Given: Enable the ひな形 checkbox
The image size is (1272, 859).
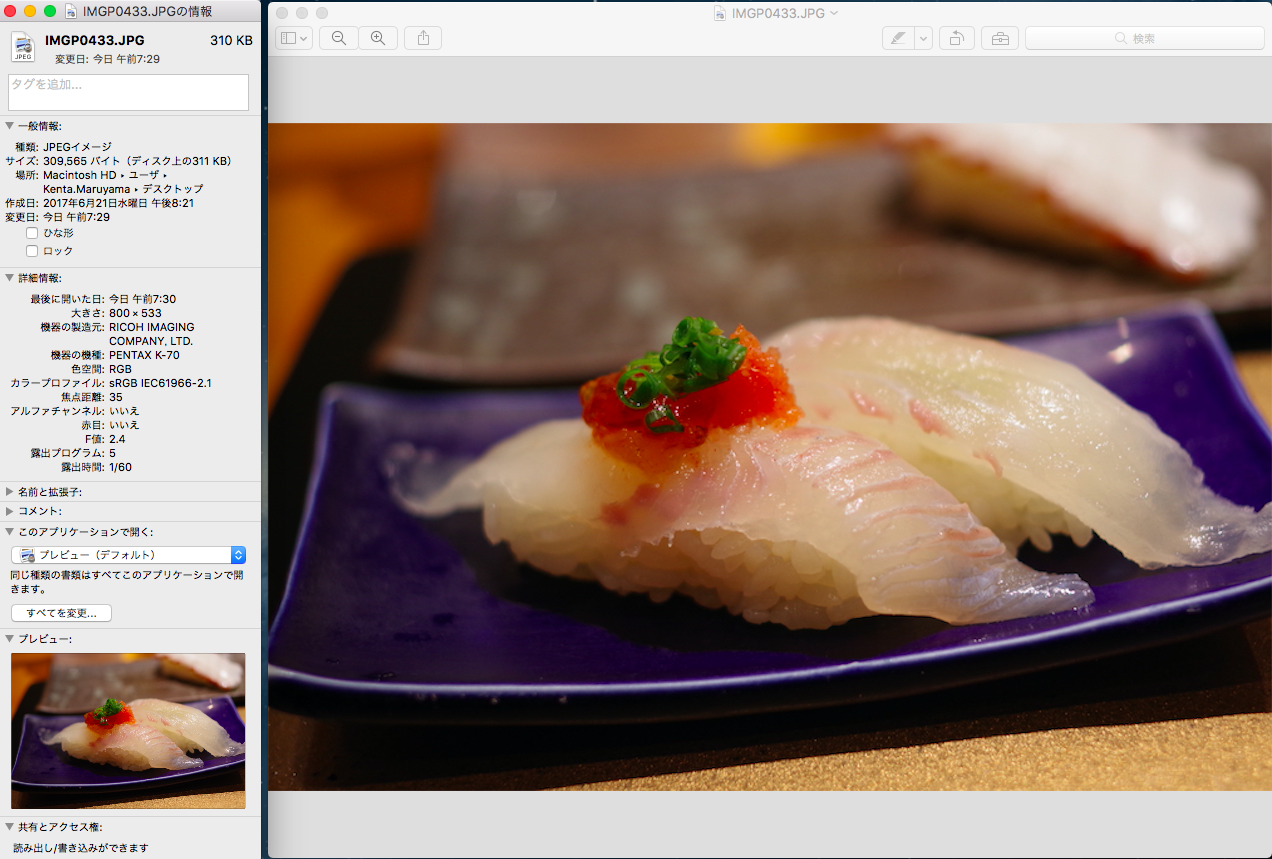Looking at the screenshot, I should [x=32, y=232].
